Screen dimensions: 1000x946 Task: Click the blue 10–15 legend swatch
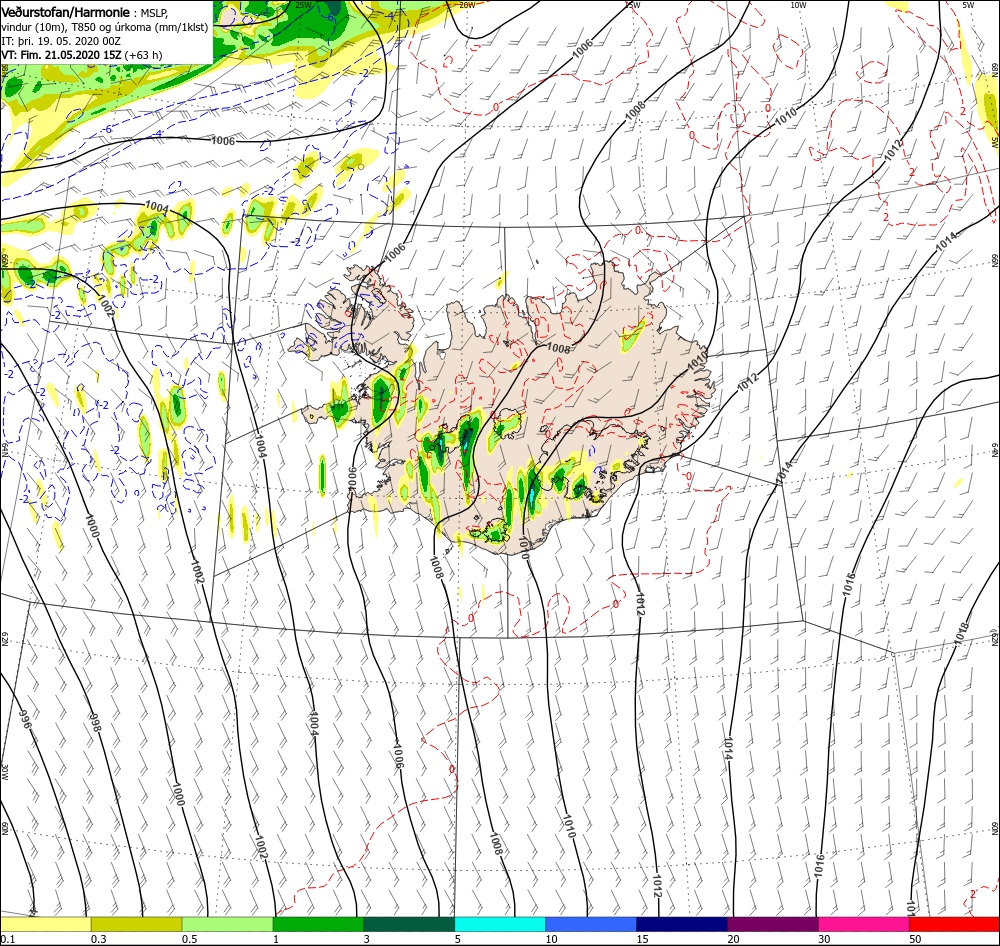(x=591, y=924)
